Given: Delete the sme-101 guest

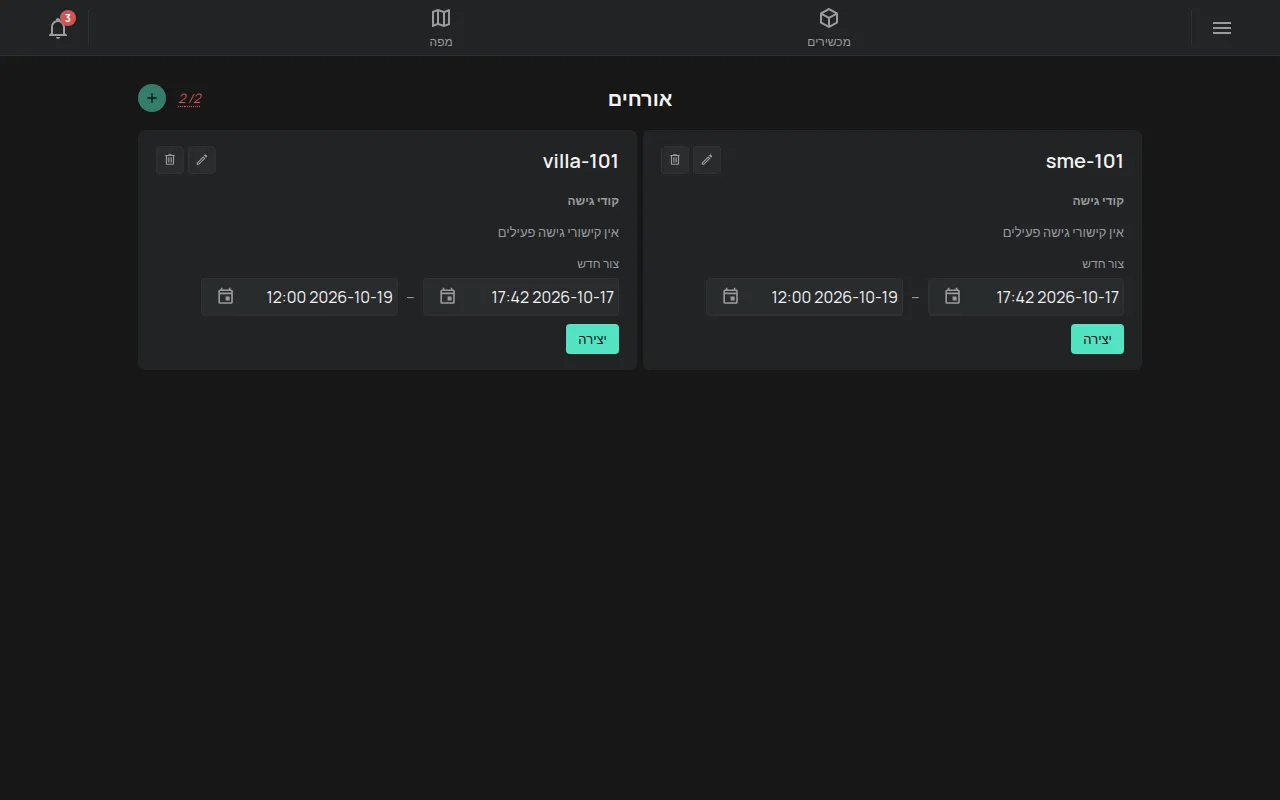Looking at the screenshot, I should click(675, 160).
